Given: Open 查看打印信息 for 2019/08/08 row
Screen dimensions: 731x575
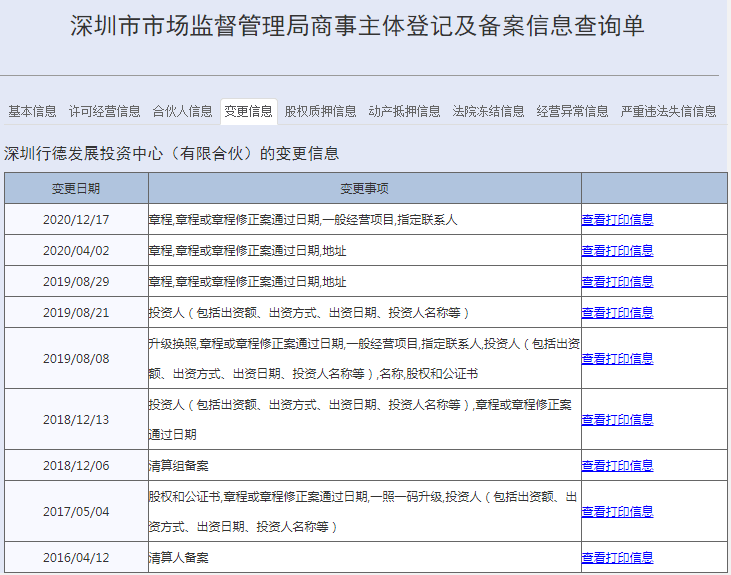Looking at the screenshot, I should [617, 358].
